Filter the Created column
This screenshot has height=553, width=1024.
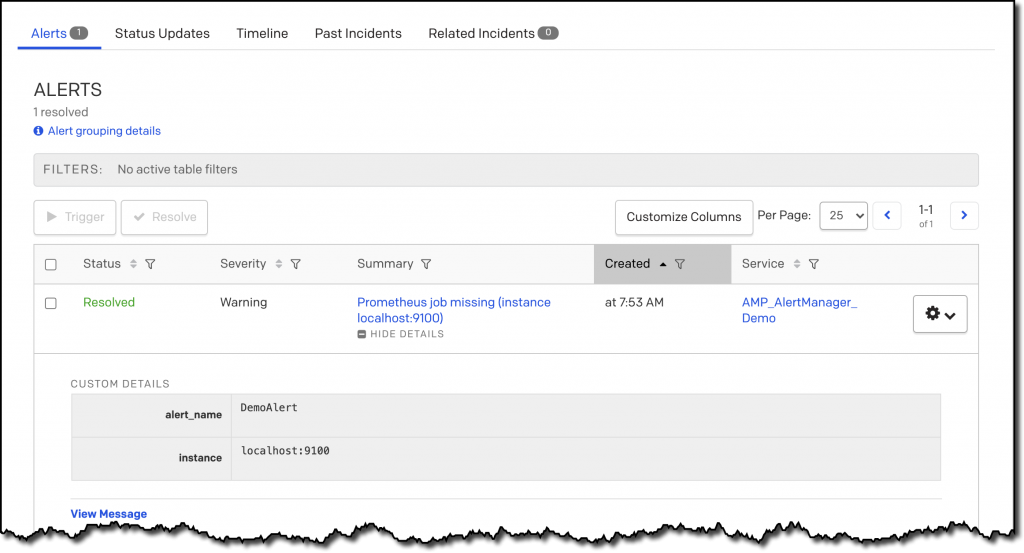coord(680,264)
